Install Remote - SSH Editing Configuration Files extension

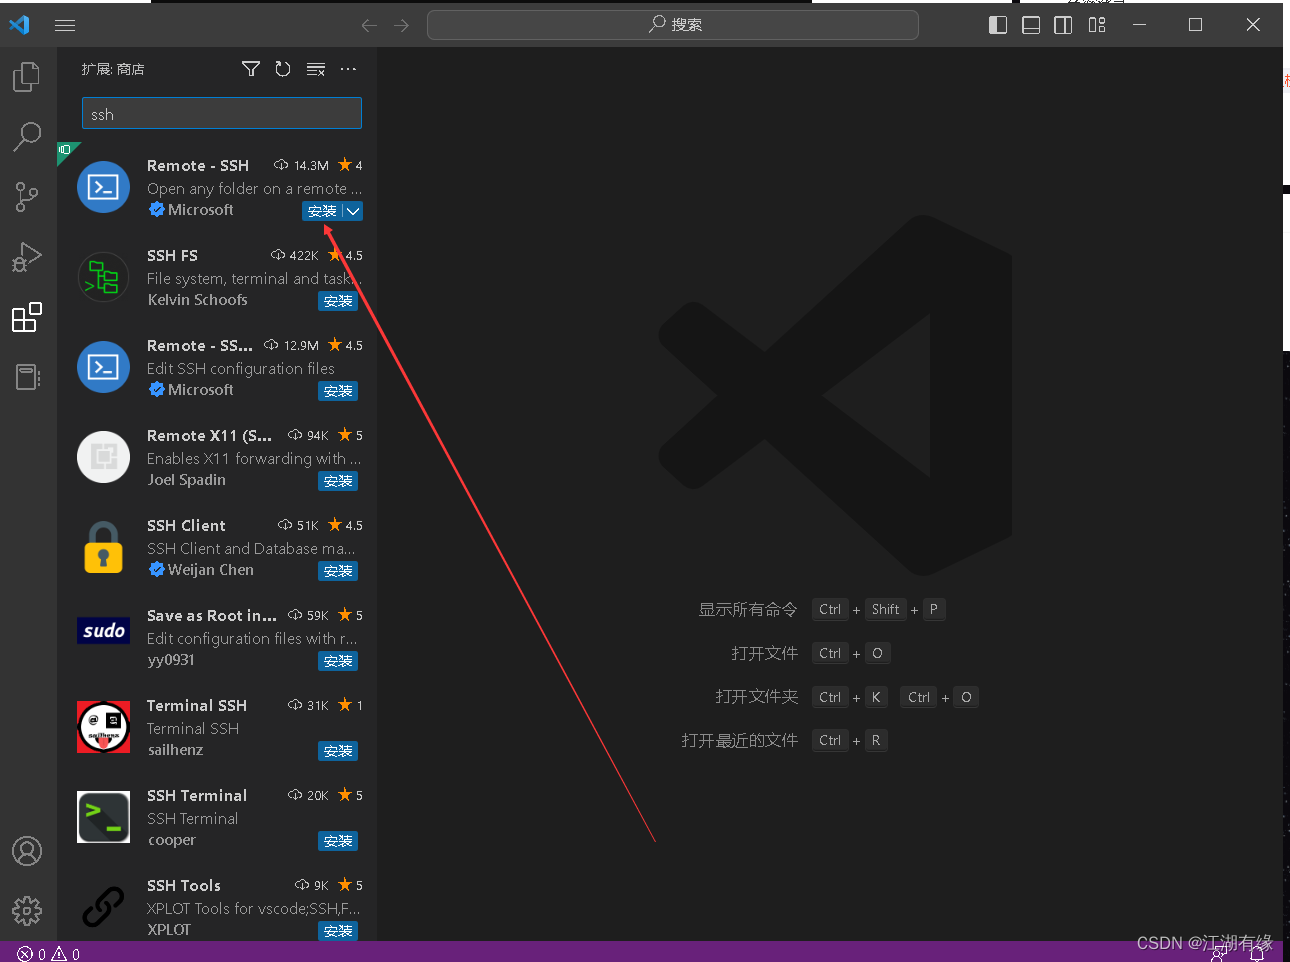[x=338, y=391]
